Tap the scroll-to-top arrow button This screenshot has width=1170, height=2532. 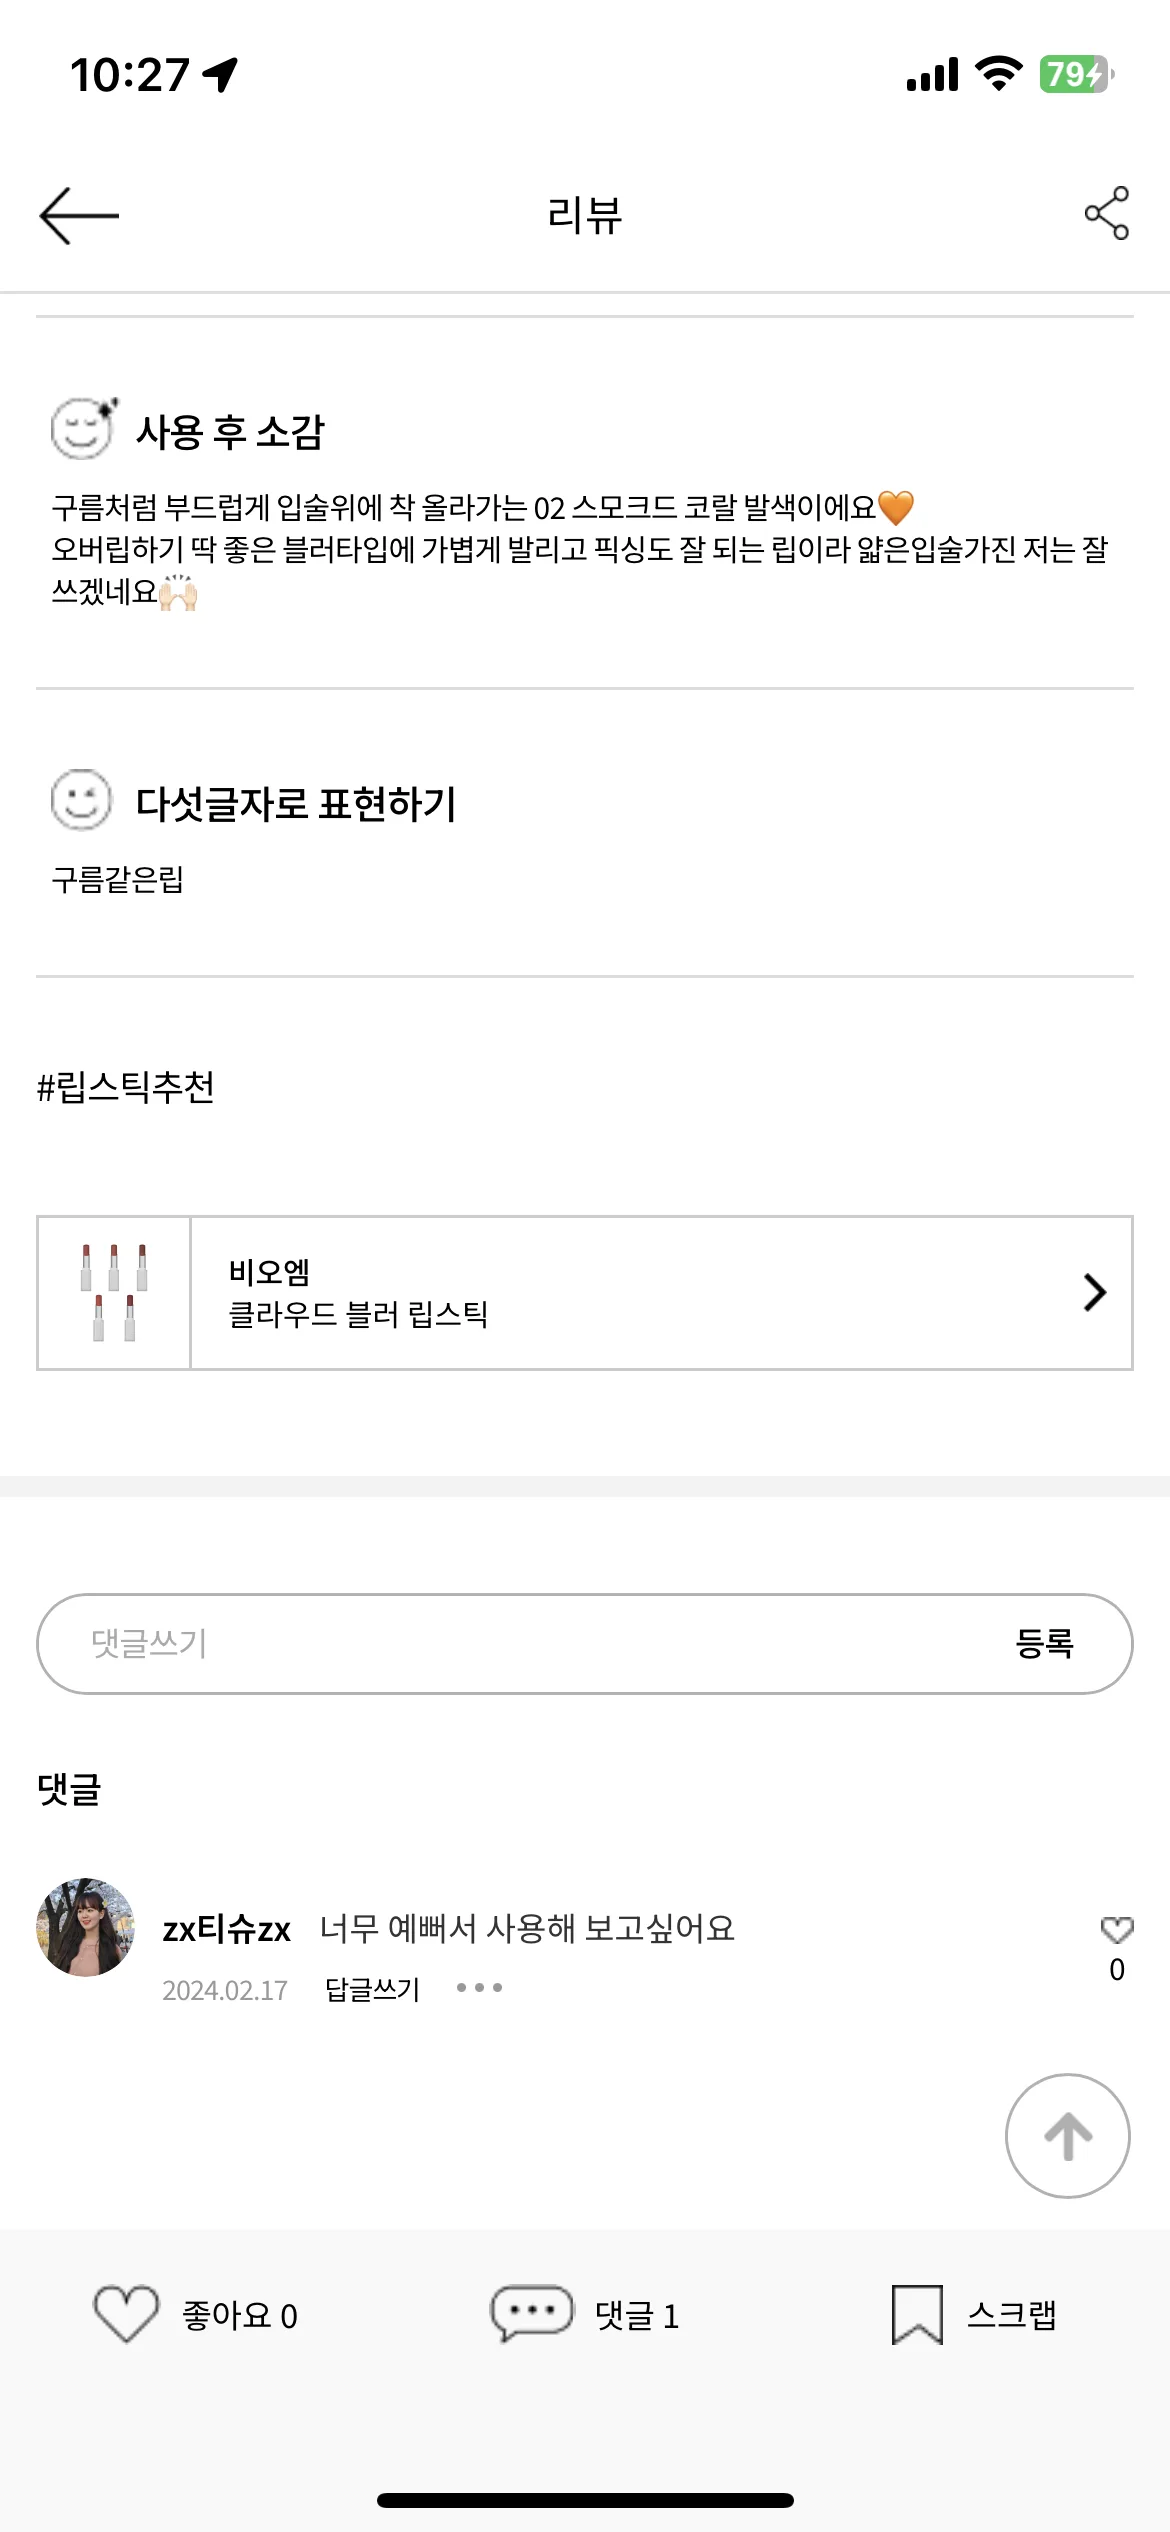point(1067,2135)
